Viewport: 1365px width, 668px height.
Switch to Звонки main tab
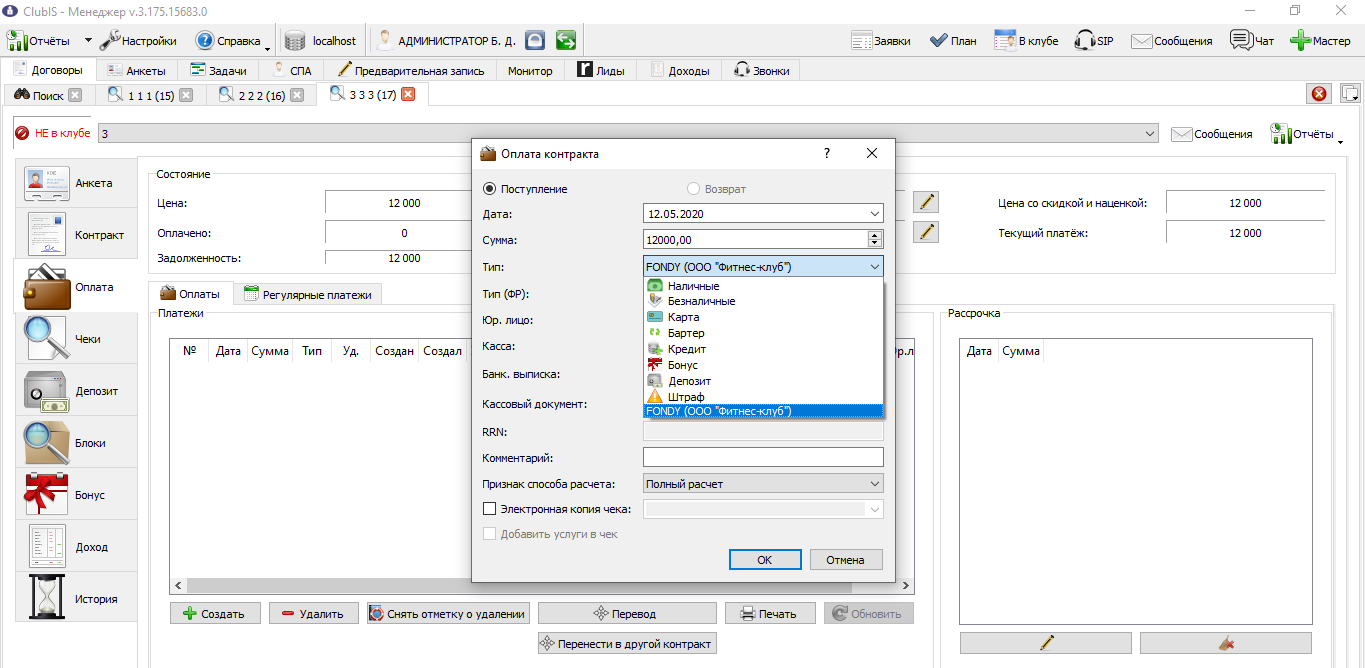click(762, 71)
